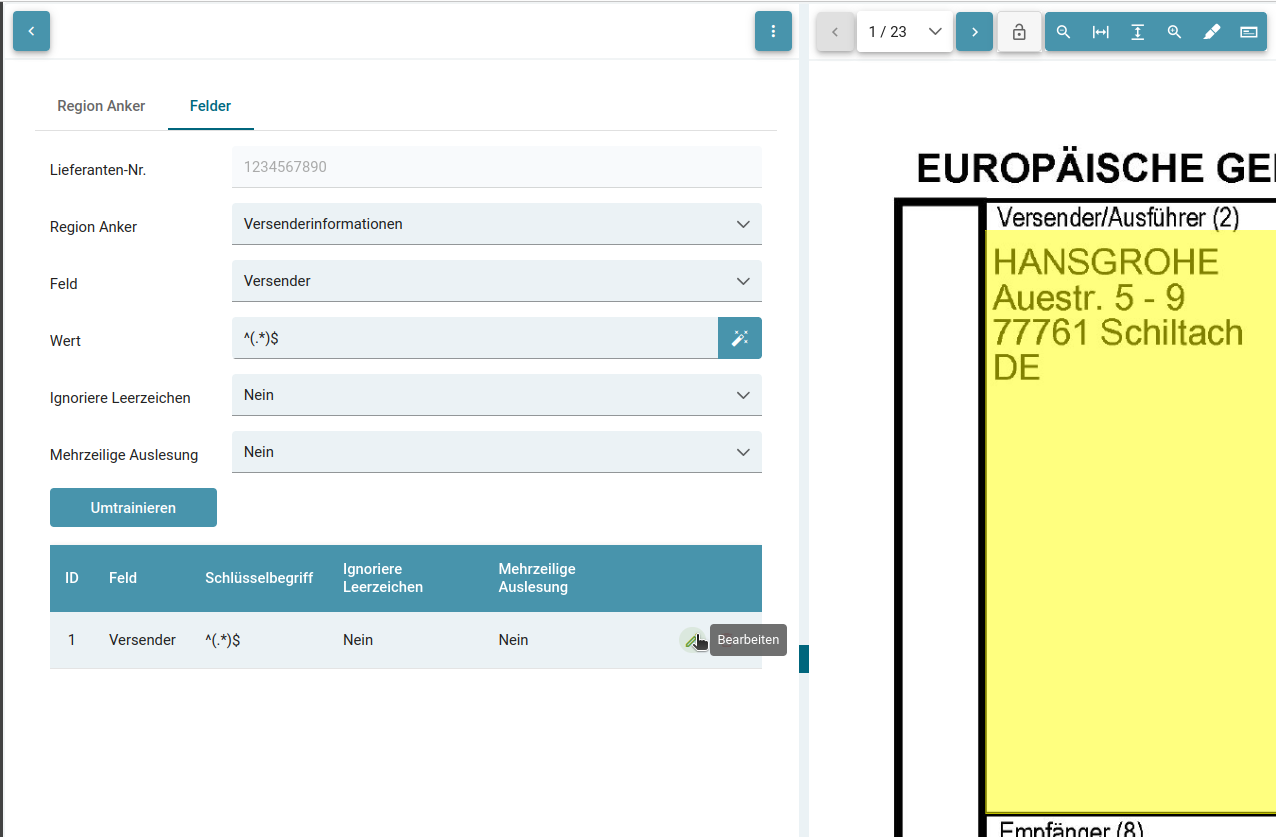Image resolution: width=1276 pixels, height=837 pixels.
Task: Click the magic wand icon beside Wert
Action: (x=739, y=338)
